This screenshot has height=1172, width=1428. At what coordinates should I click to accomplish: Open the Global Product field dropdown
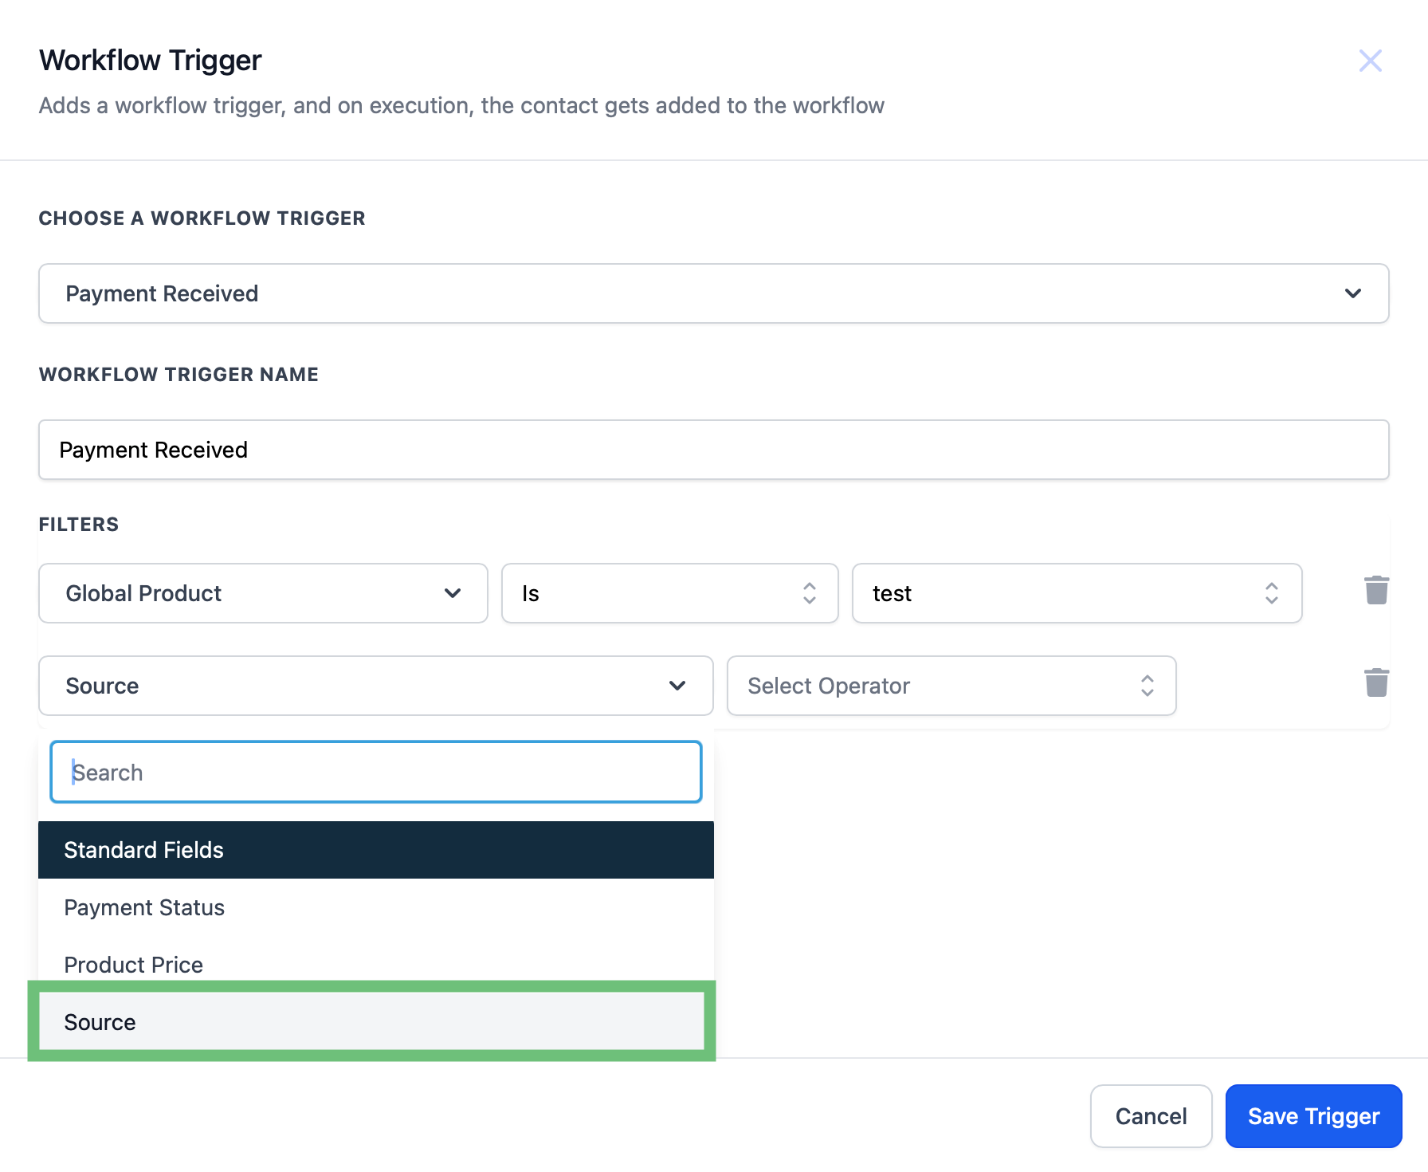263,593
